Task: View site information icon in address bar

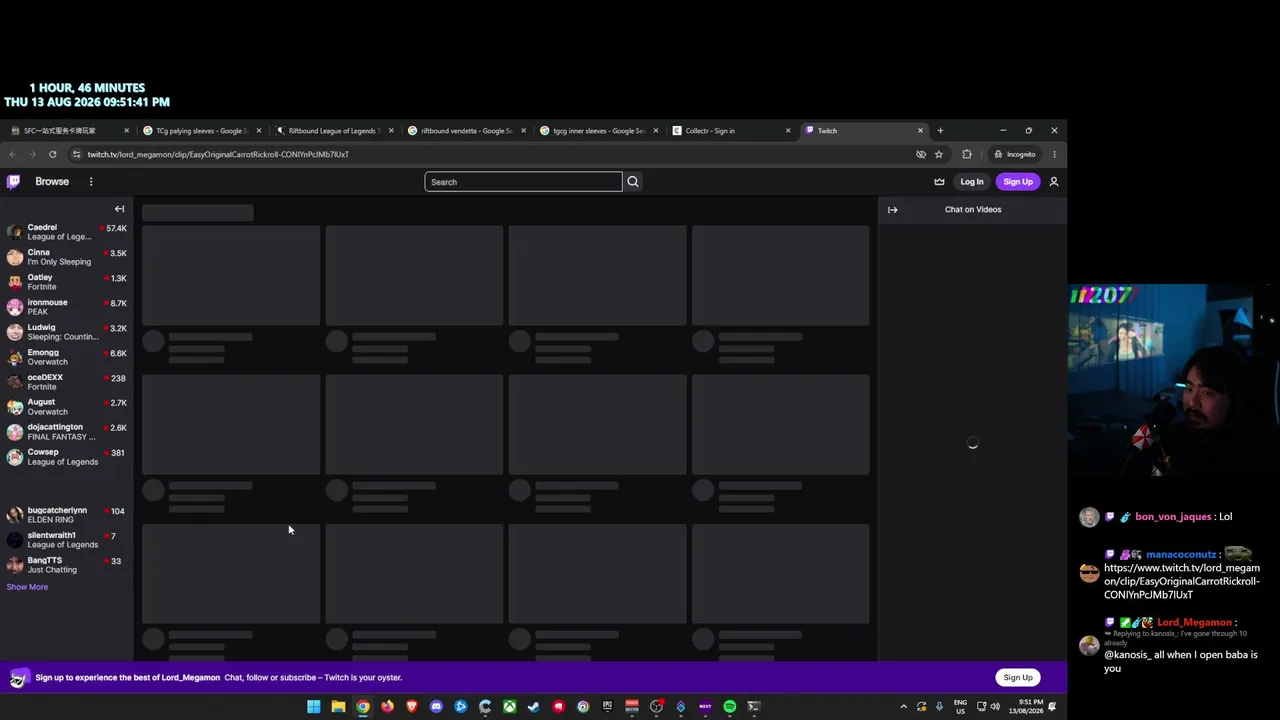Action: pos(76,154)
